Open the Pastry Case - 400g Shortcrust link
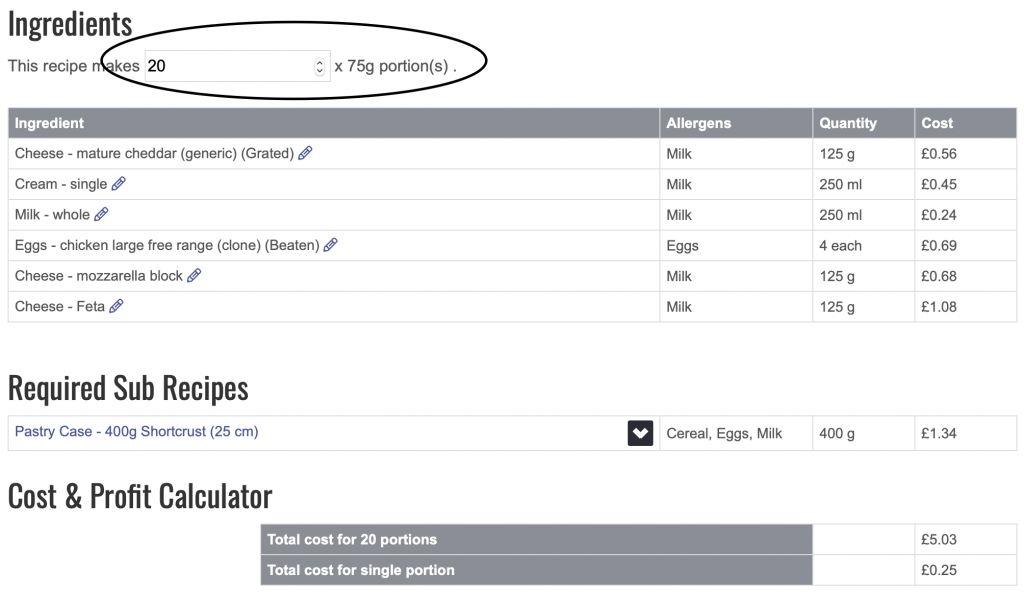The width and height of the screenshot is (1024, 598). click(x=136, y=432)
